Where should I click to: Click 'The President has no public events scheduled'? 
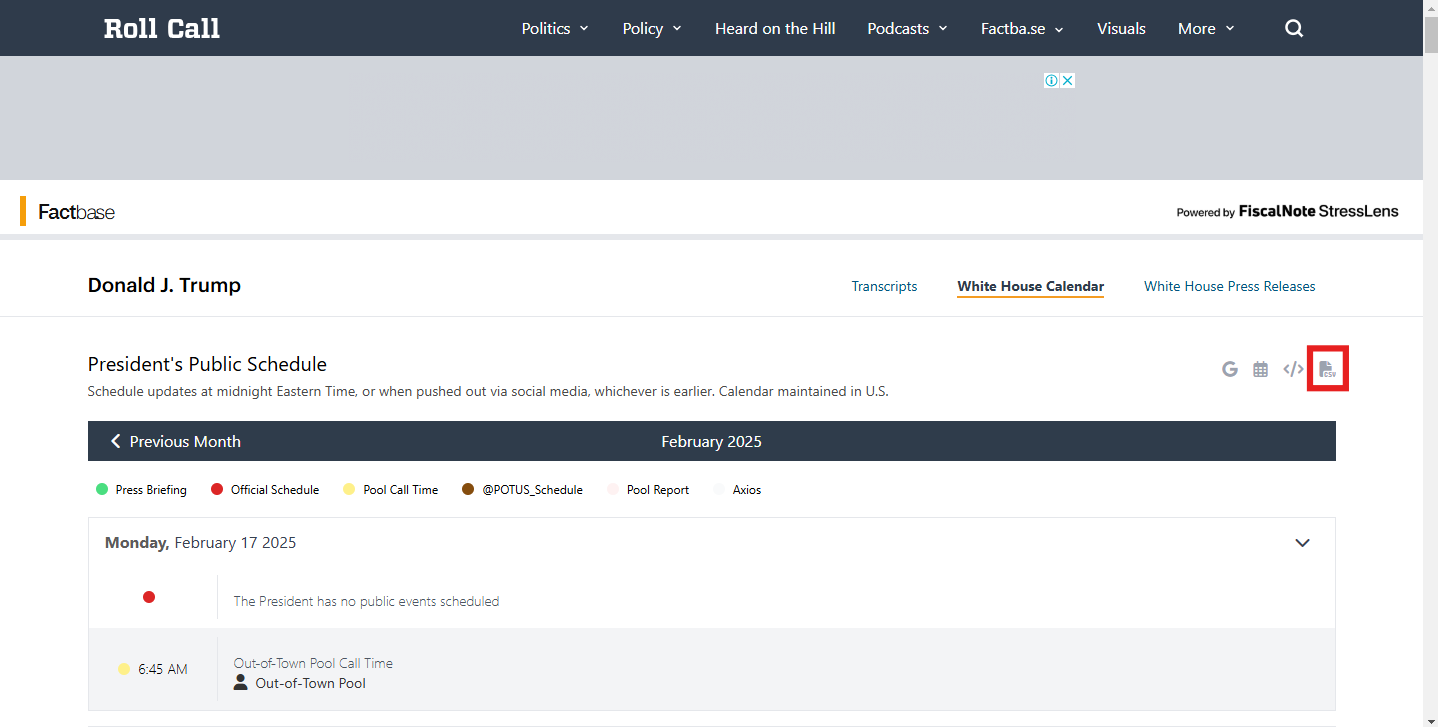[366, 601]
